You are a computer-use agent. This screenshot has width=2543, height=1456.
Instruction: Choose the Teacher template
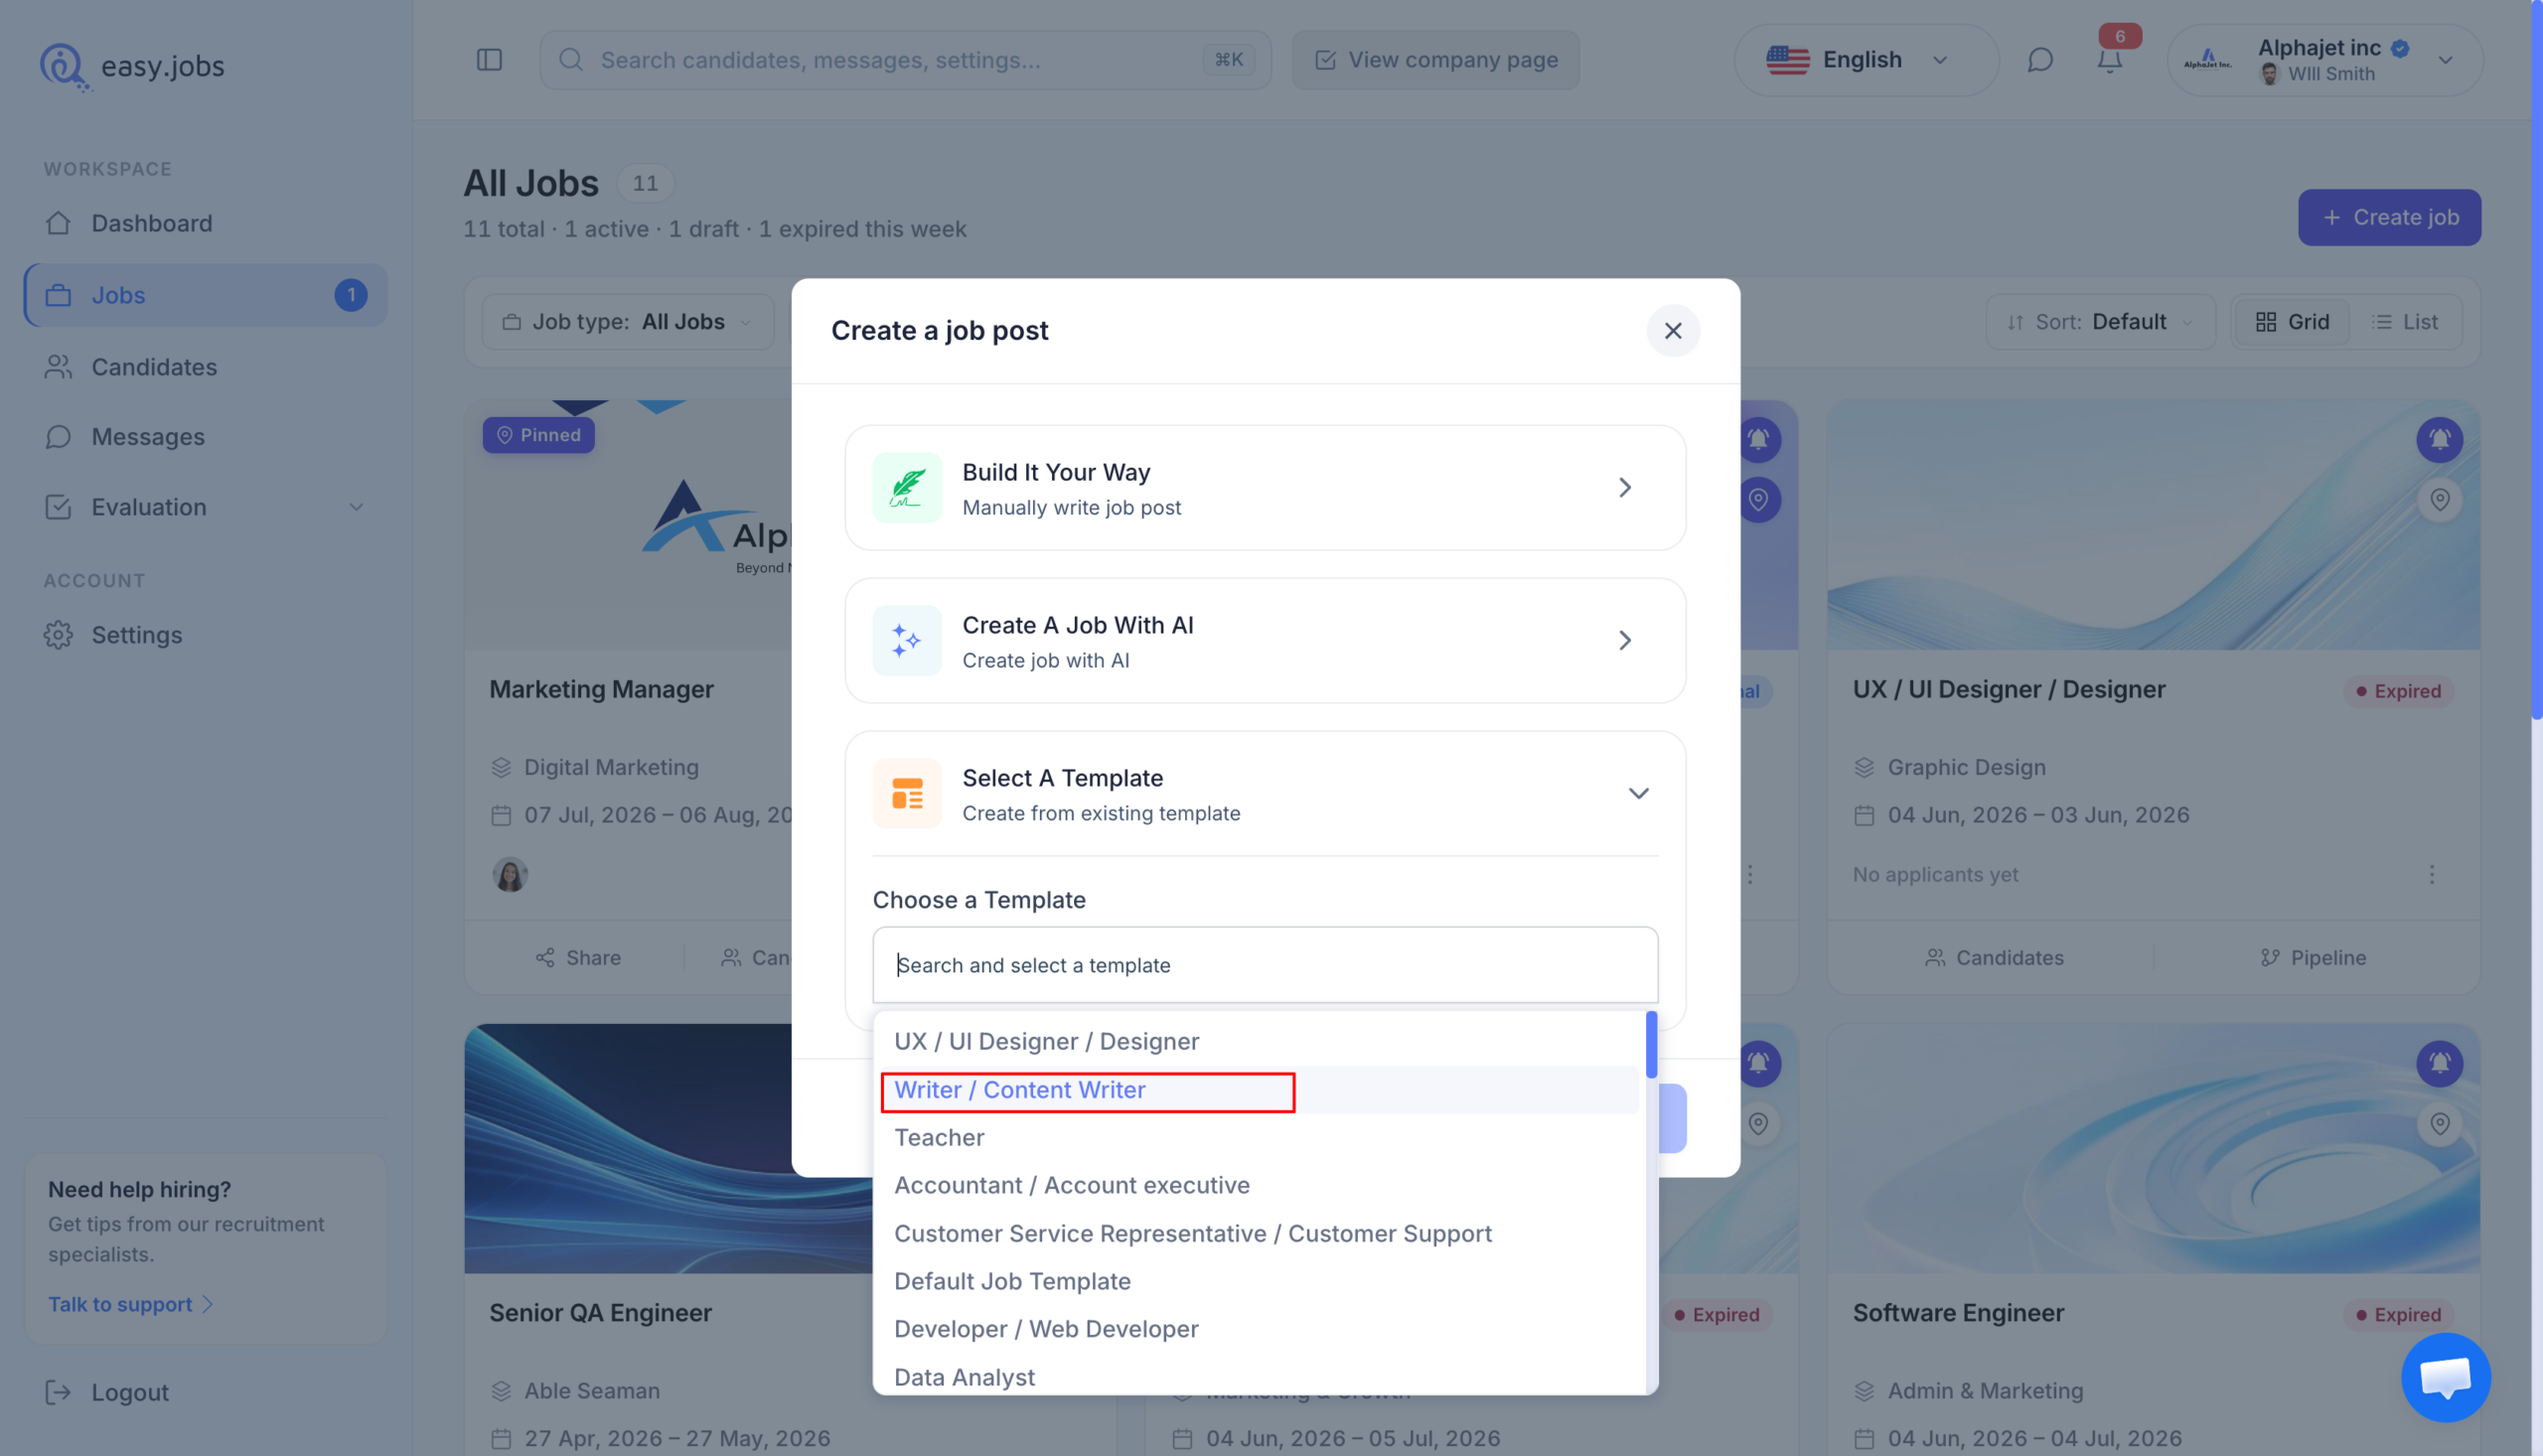pyautogui.click(x=1258, y=1137)
